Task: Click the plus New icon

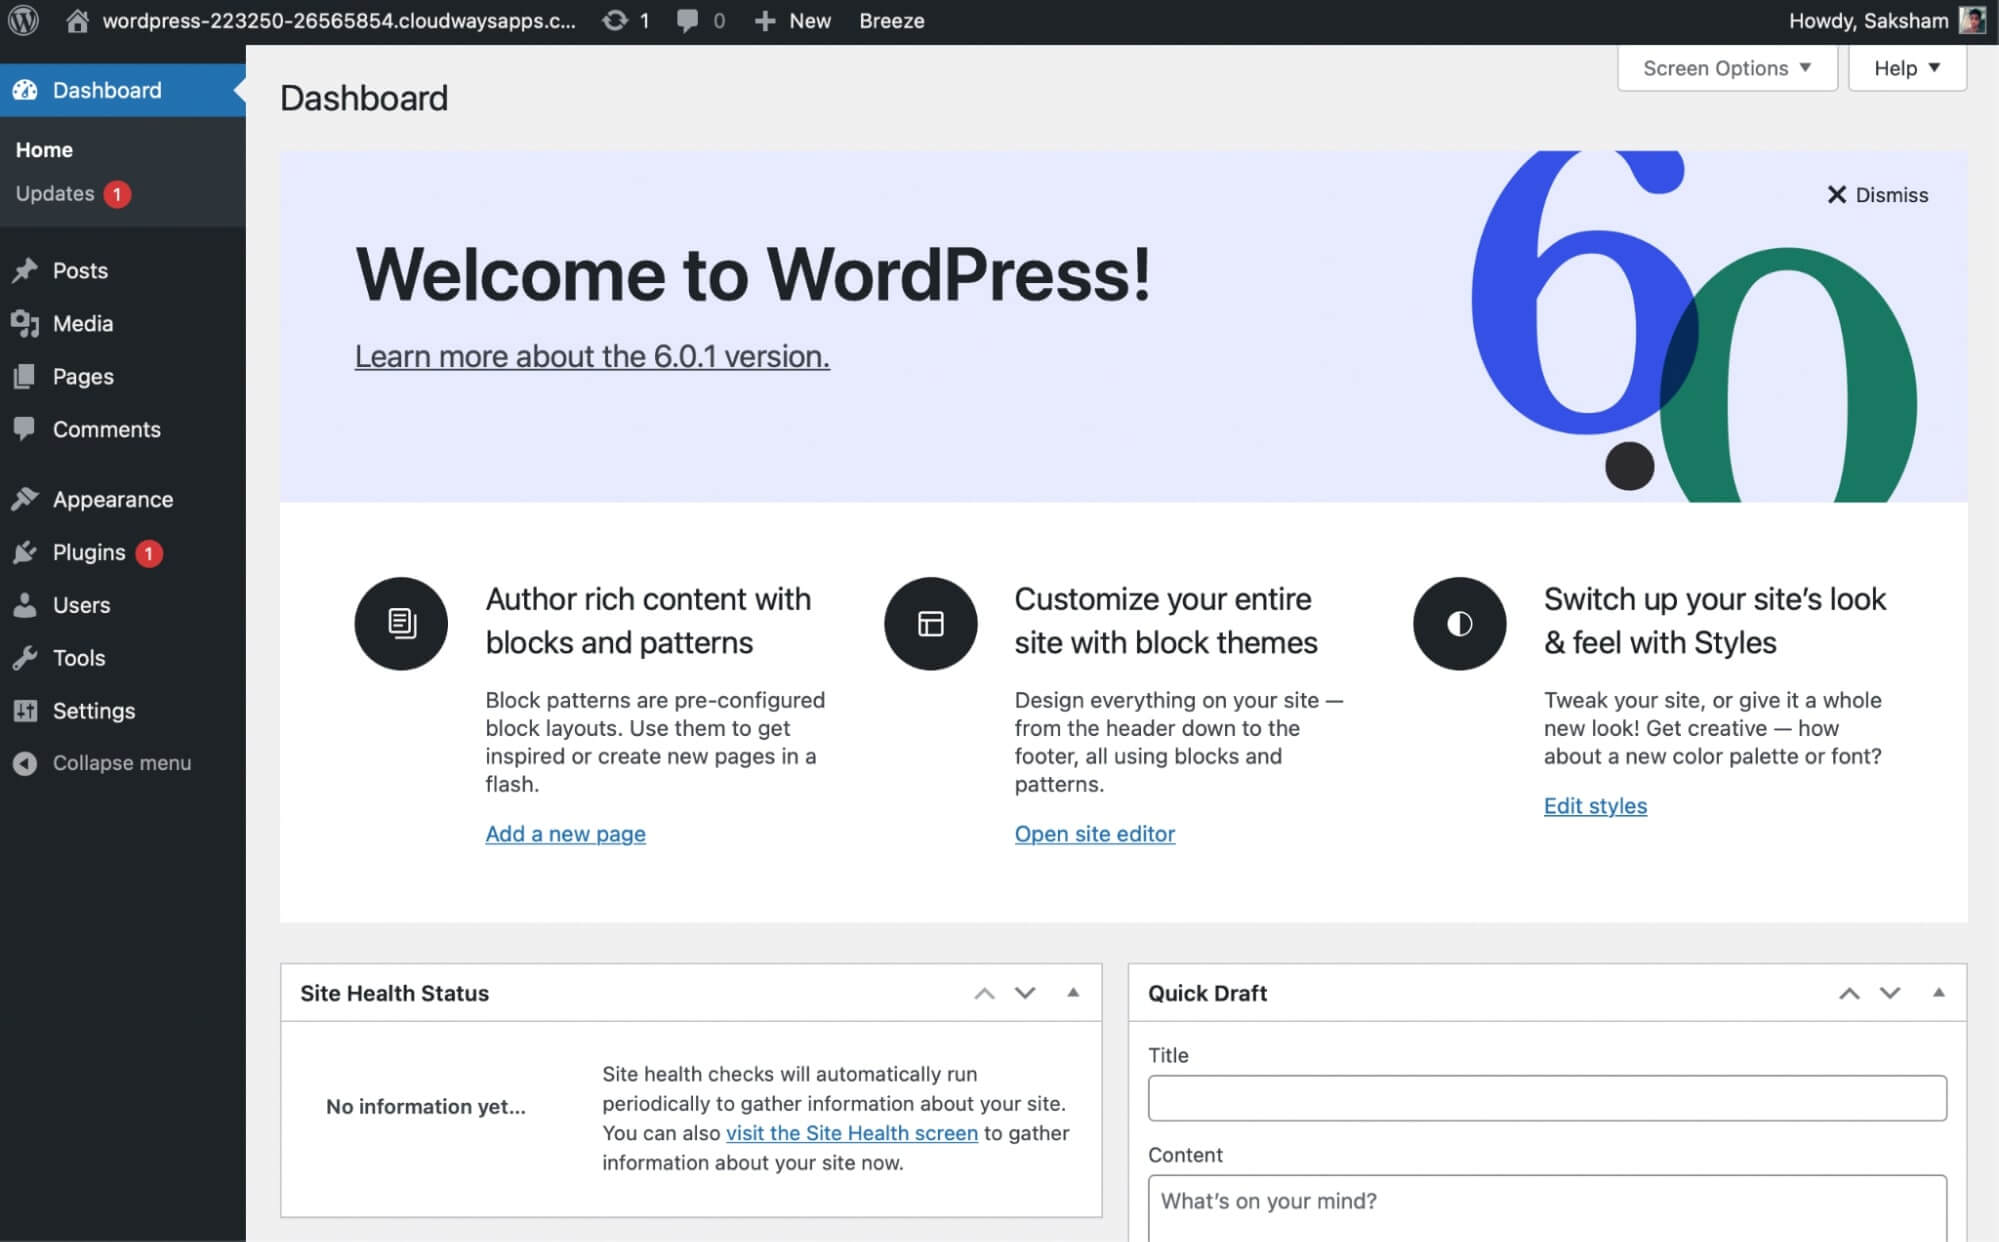Action: 764,21
